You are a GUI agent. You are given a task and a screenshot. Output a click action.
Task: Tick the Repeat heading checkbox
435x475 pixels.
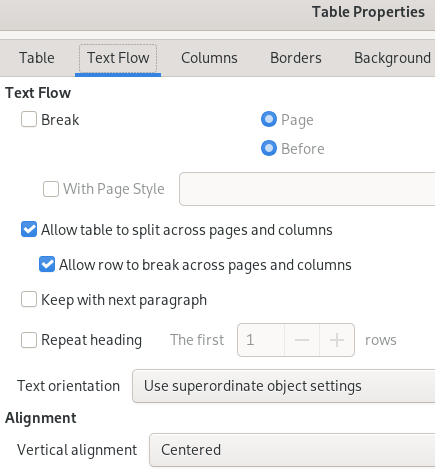tap(29, 340)
